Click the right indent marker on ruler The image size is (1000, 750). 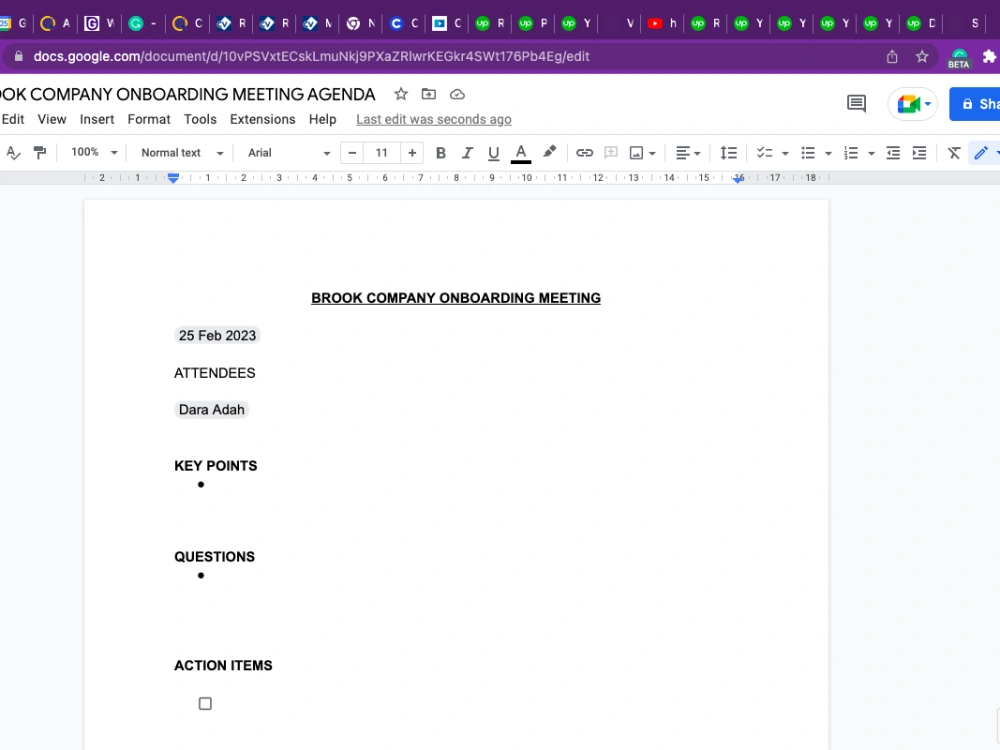click(738, 179)
